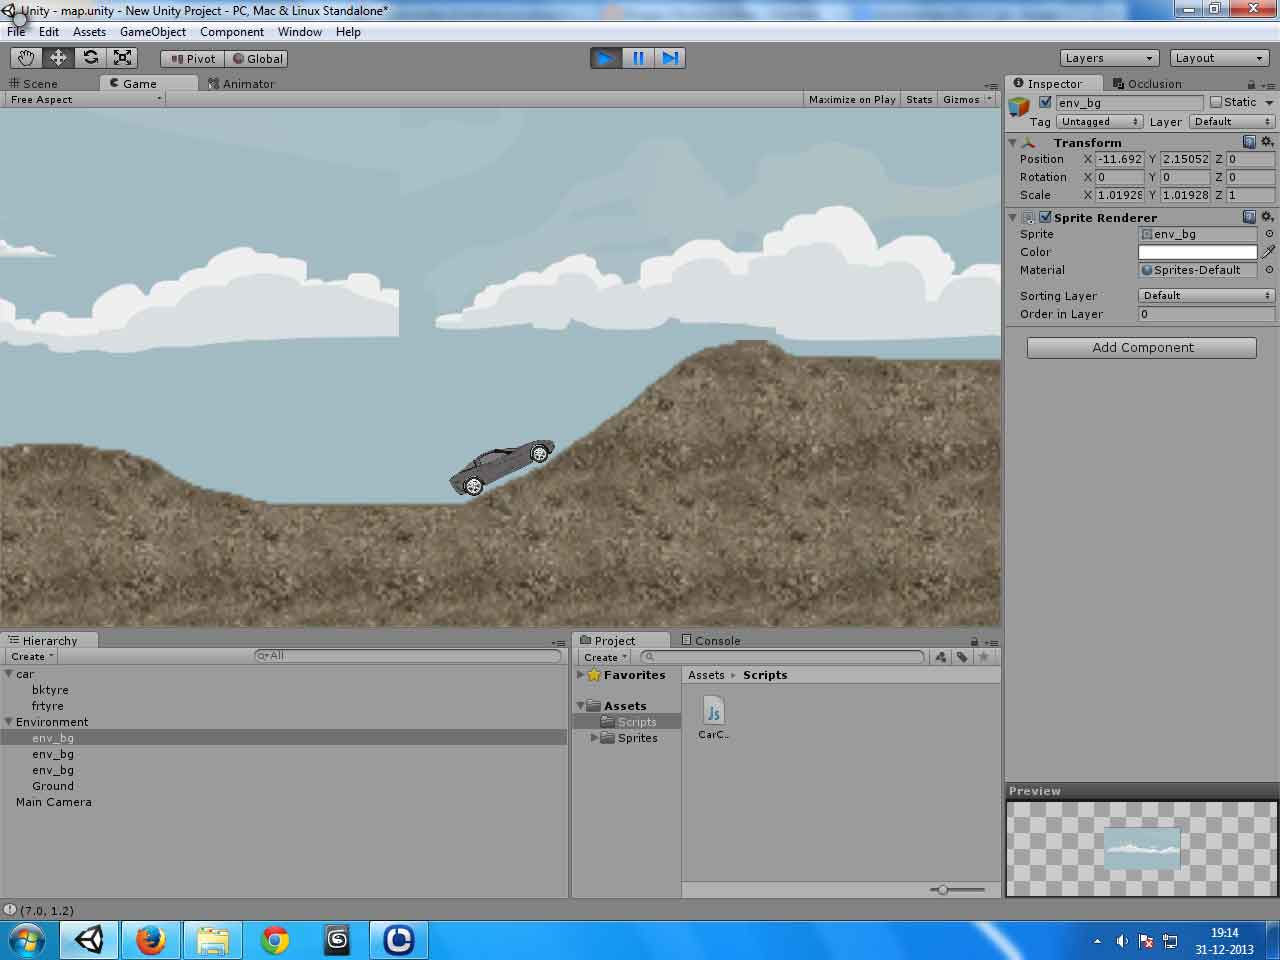Open Sprite Renderer help icon
This screenshot has width=1280, height=960.
tap(1249, 217)
